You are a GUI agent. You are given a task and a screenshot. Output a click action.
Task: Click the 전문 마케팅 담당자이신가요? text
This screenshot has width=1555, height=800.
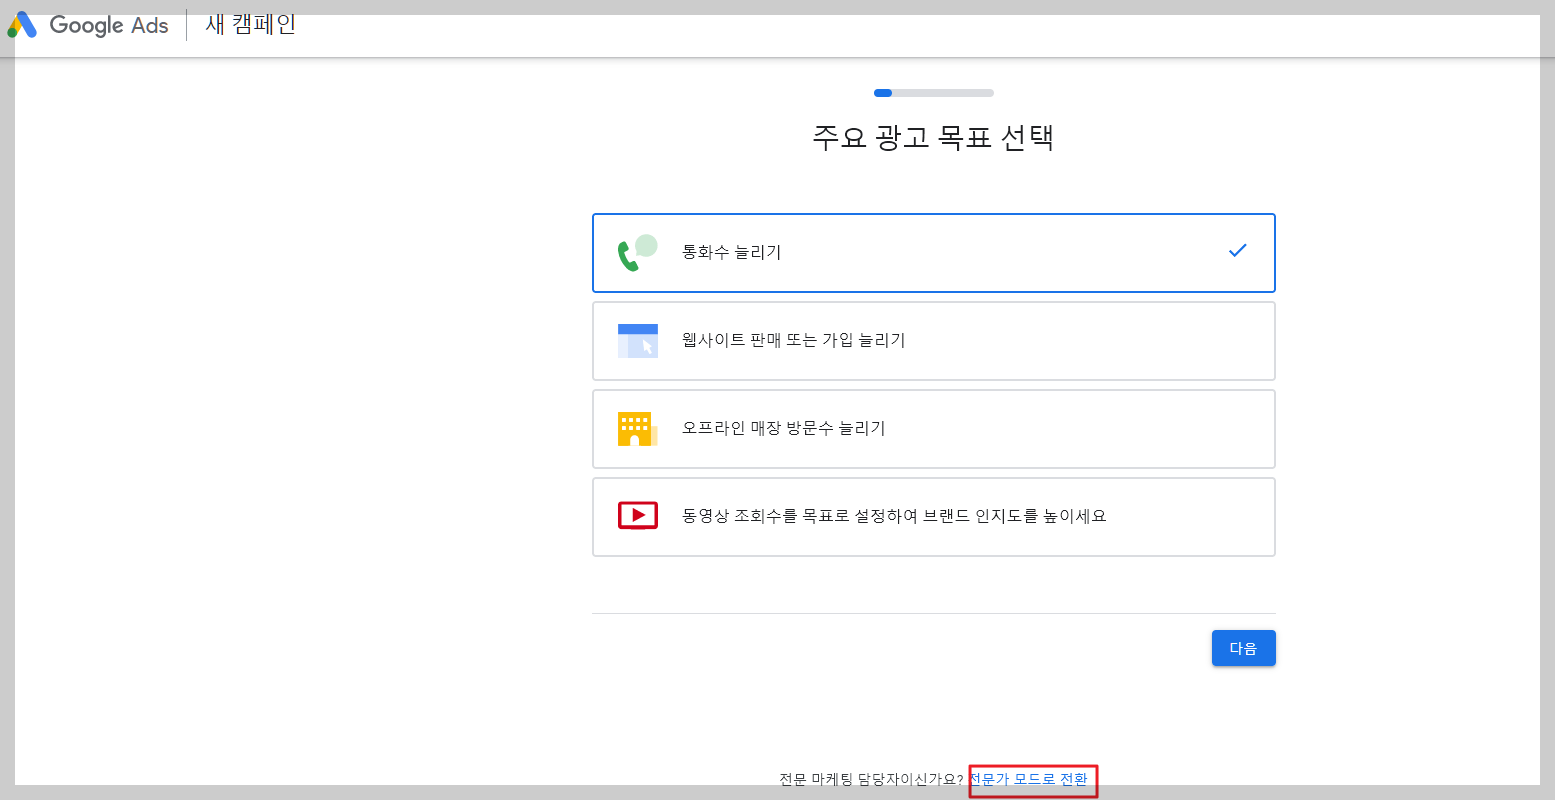(871, 780)
